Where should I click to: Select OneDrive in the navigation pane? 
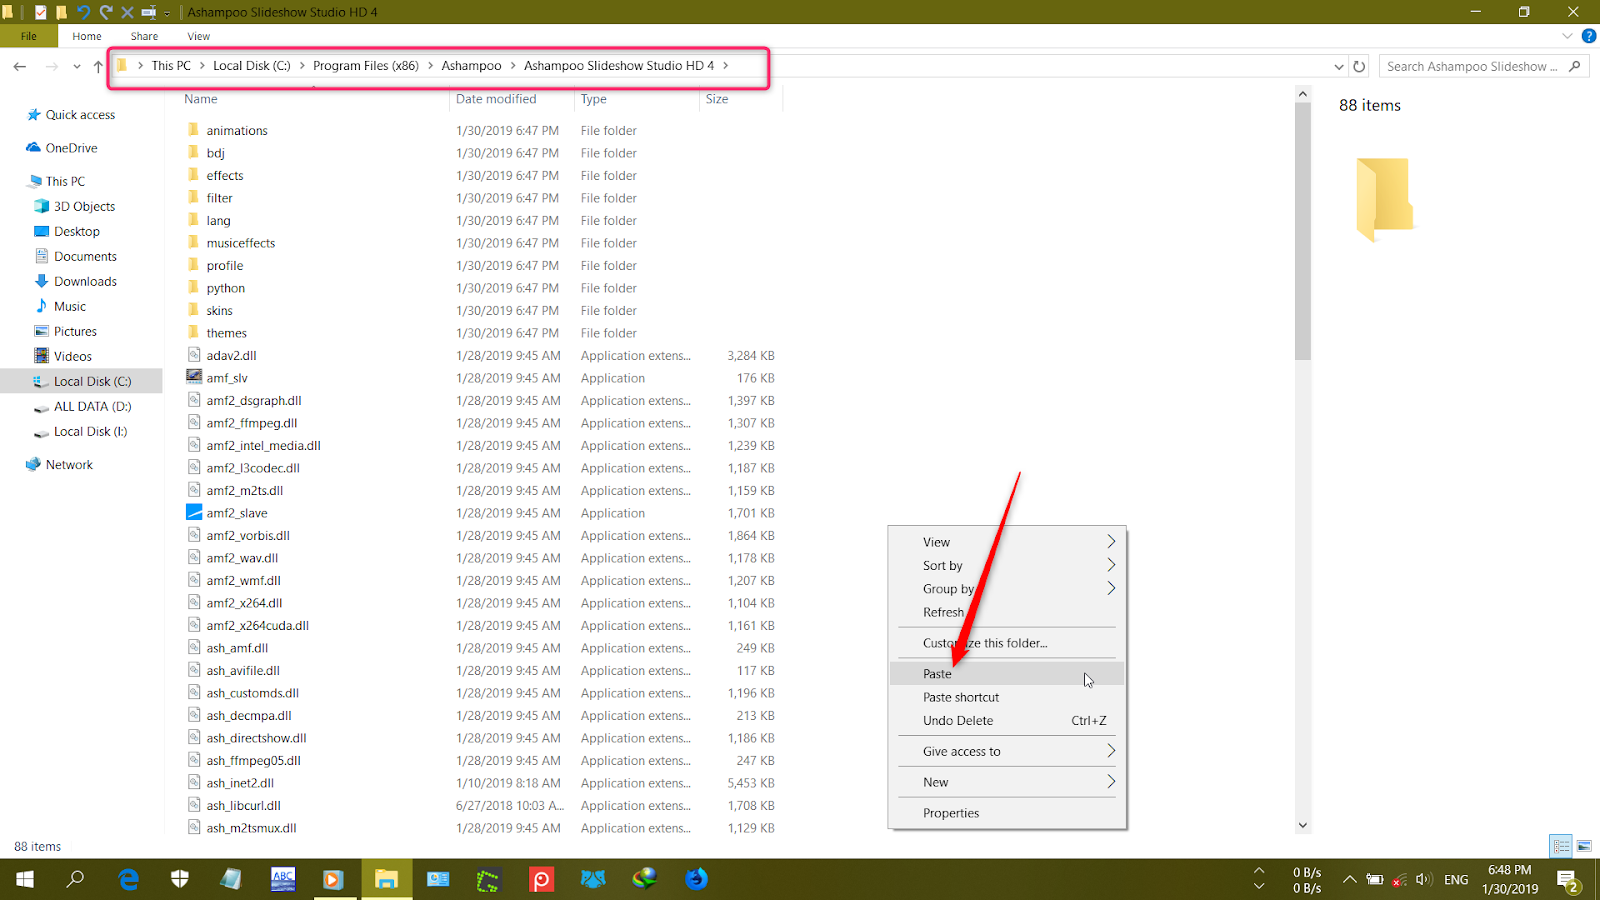pyautogui.click(x=71, y=148)
